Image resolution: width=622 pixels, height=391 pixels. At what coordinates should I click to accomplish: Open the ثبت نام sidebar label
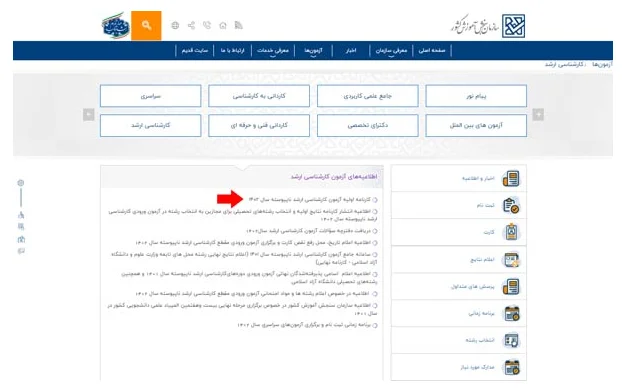click(x=486, y=205)
